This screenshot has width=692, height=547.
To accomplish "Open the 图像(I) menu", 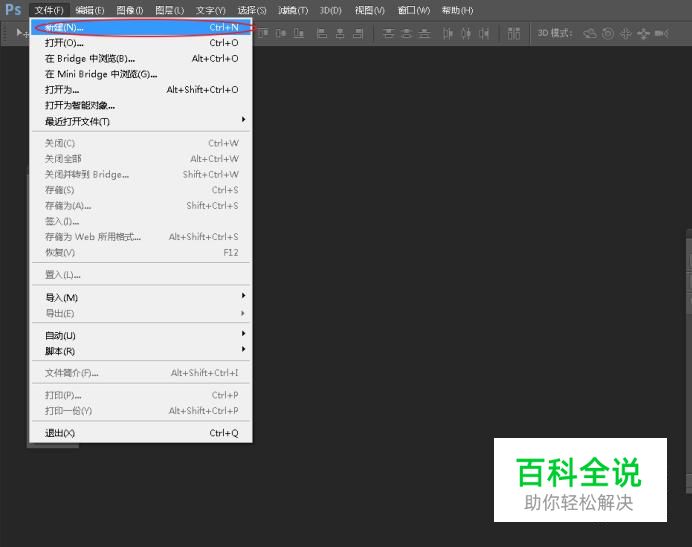I will (130, 10).
